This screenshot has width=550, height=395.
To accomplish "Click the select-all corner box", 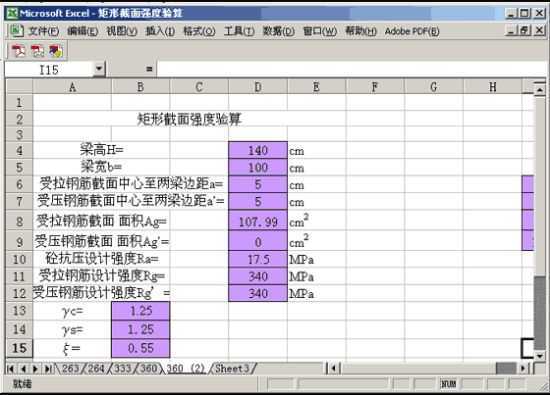I will tap(19, 87).
